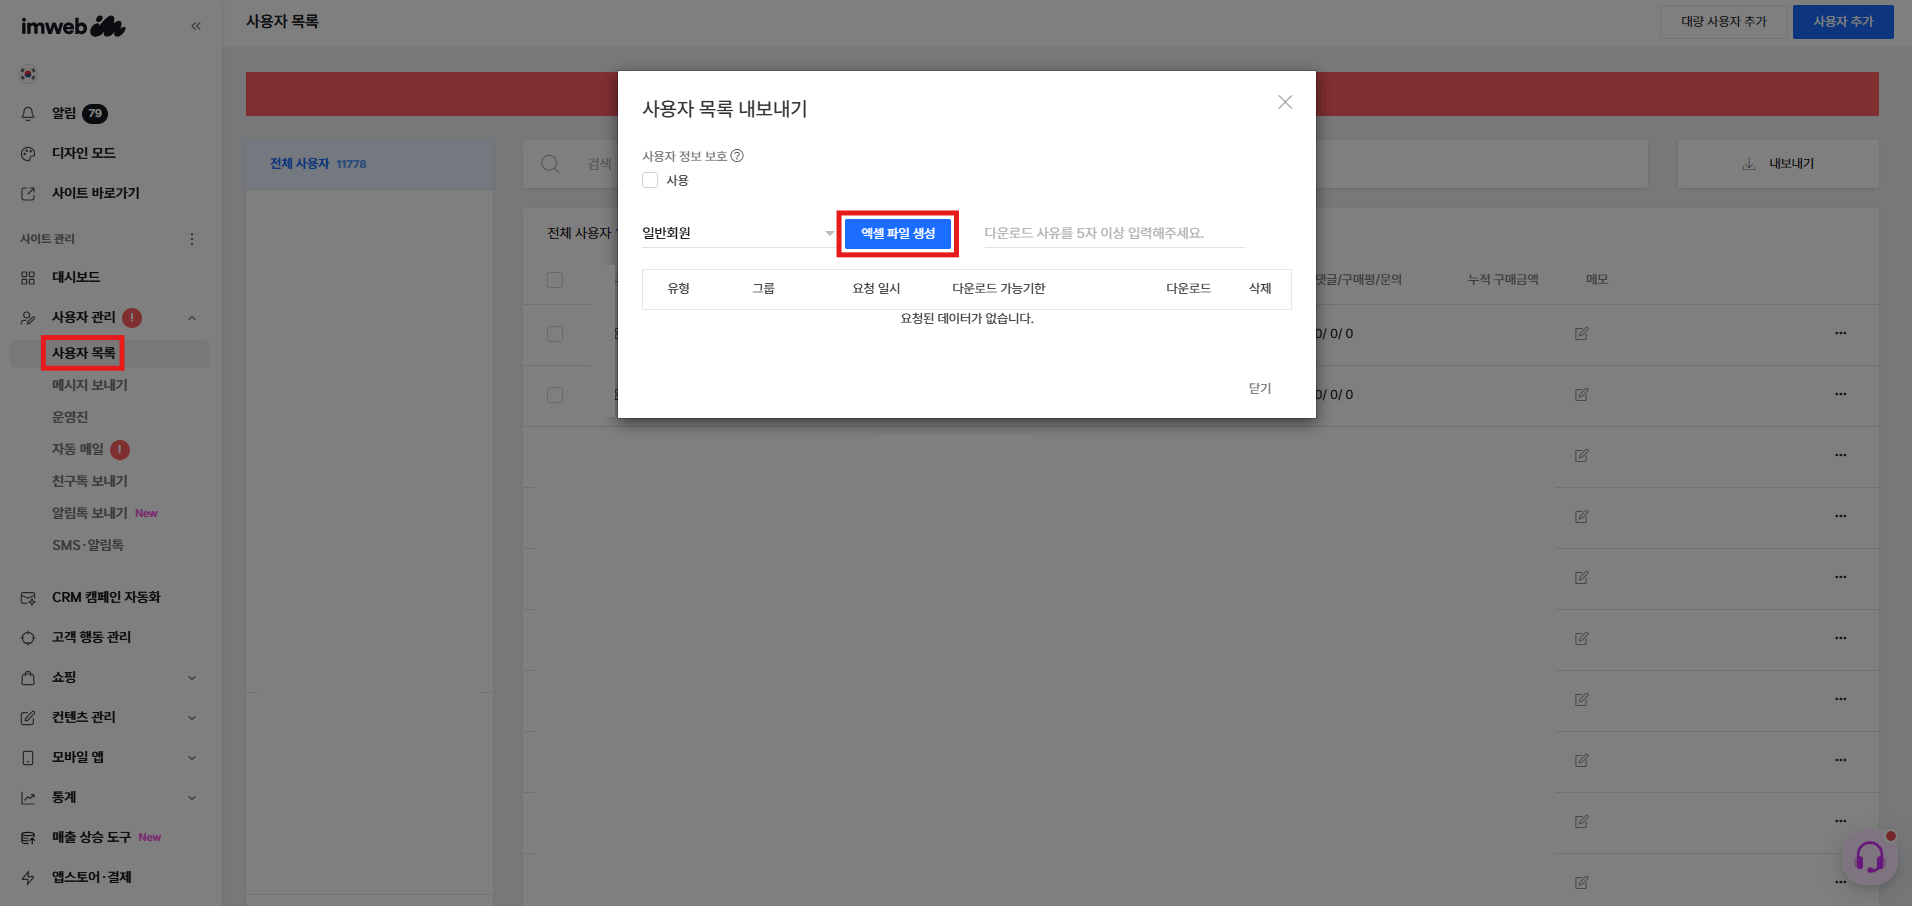
Task: Click the 엑셀 파일 생성 button
Action: [898, 233]
